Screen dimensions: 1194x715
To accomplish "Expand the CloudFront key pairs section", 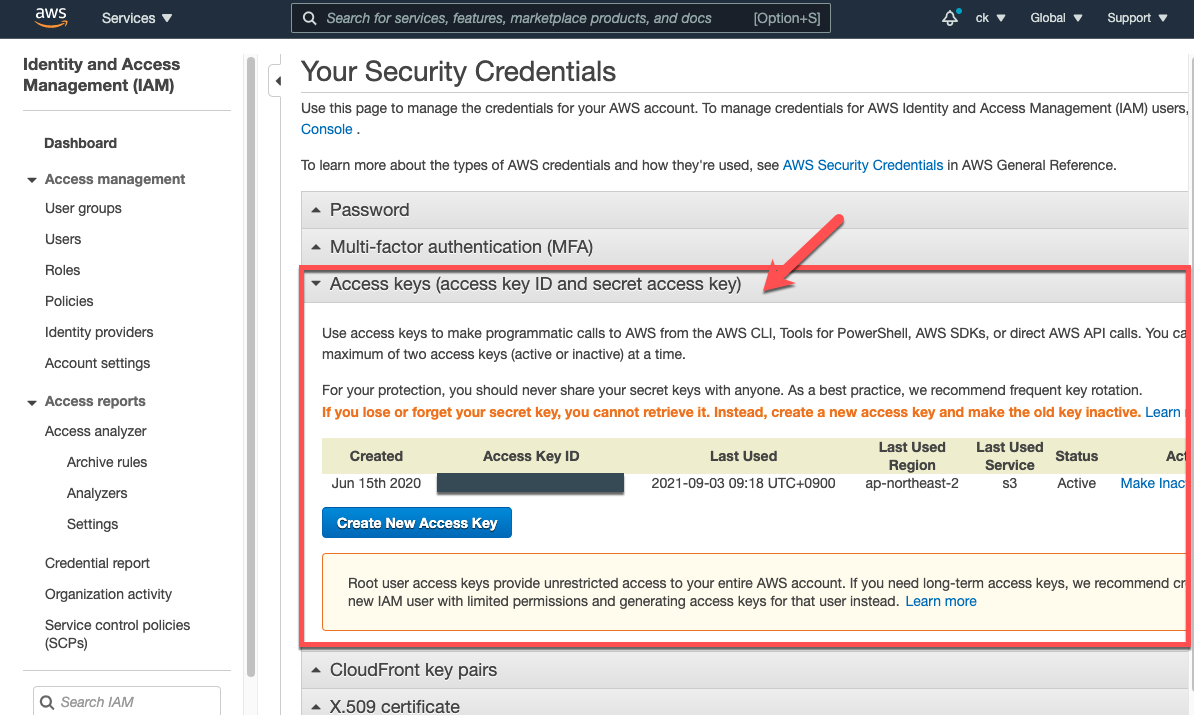I will pos(413,670).
